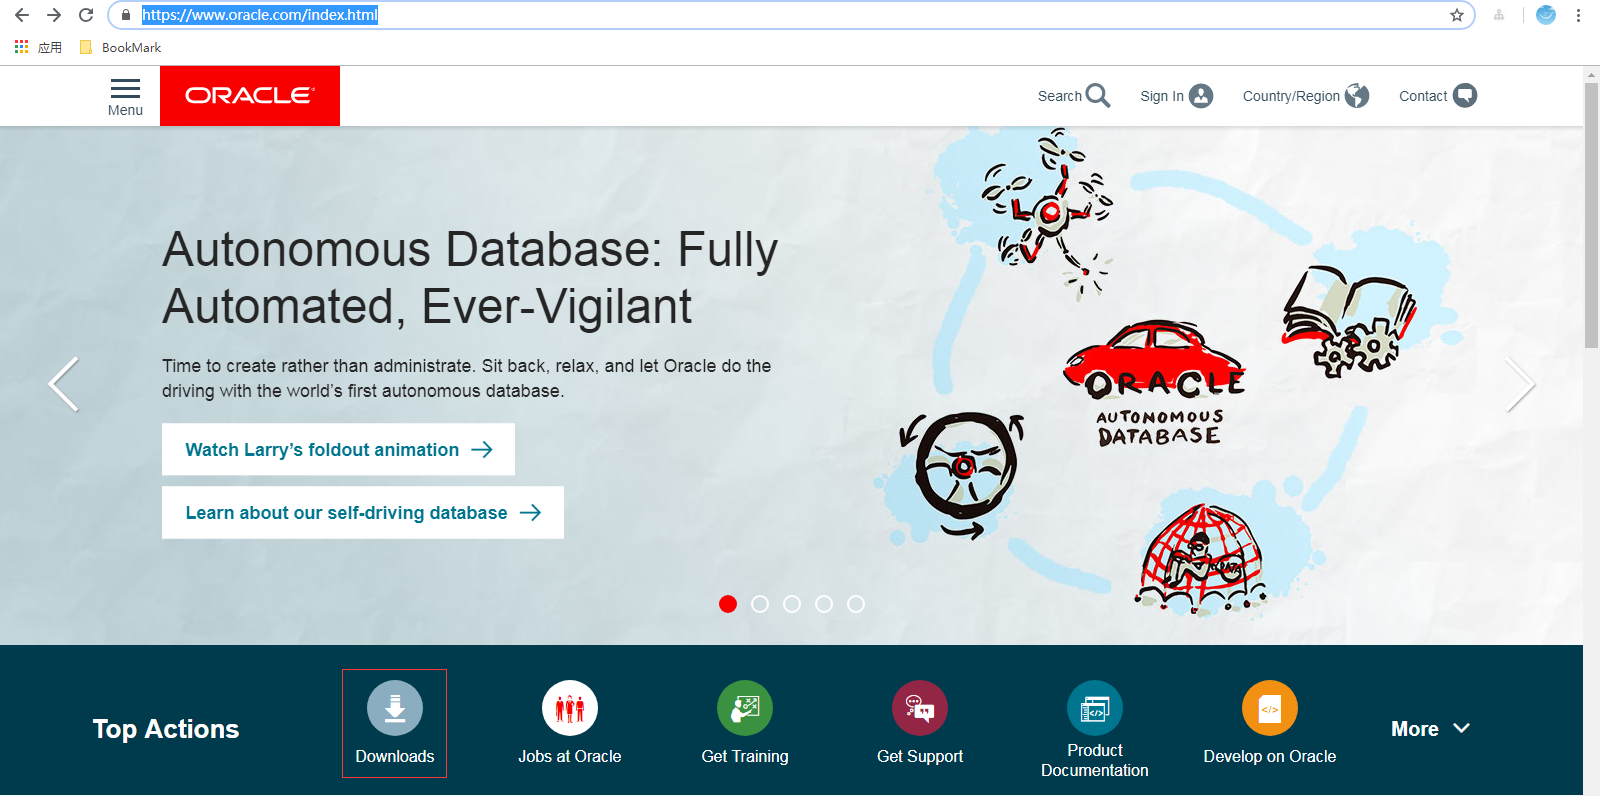Click the Develop on Oracle code icon
Image resolution: width=1600 pixels, height=796 pixels.
coord(1270,708)
